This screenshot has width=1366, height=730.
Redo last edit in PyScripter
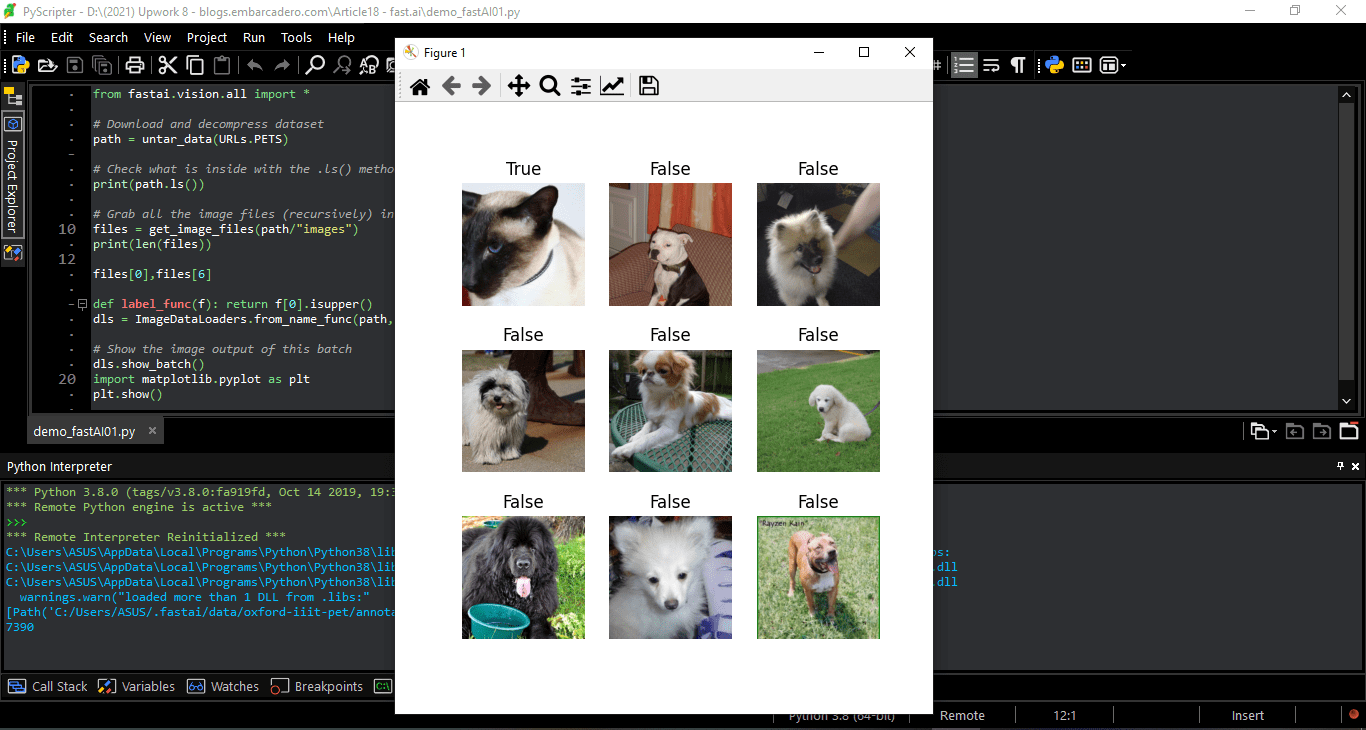click(282, 65)
